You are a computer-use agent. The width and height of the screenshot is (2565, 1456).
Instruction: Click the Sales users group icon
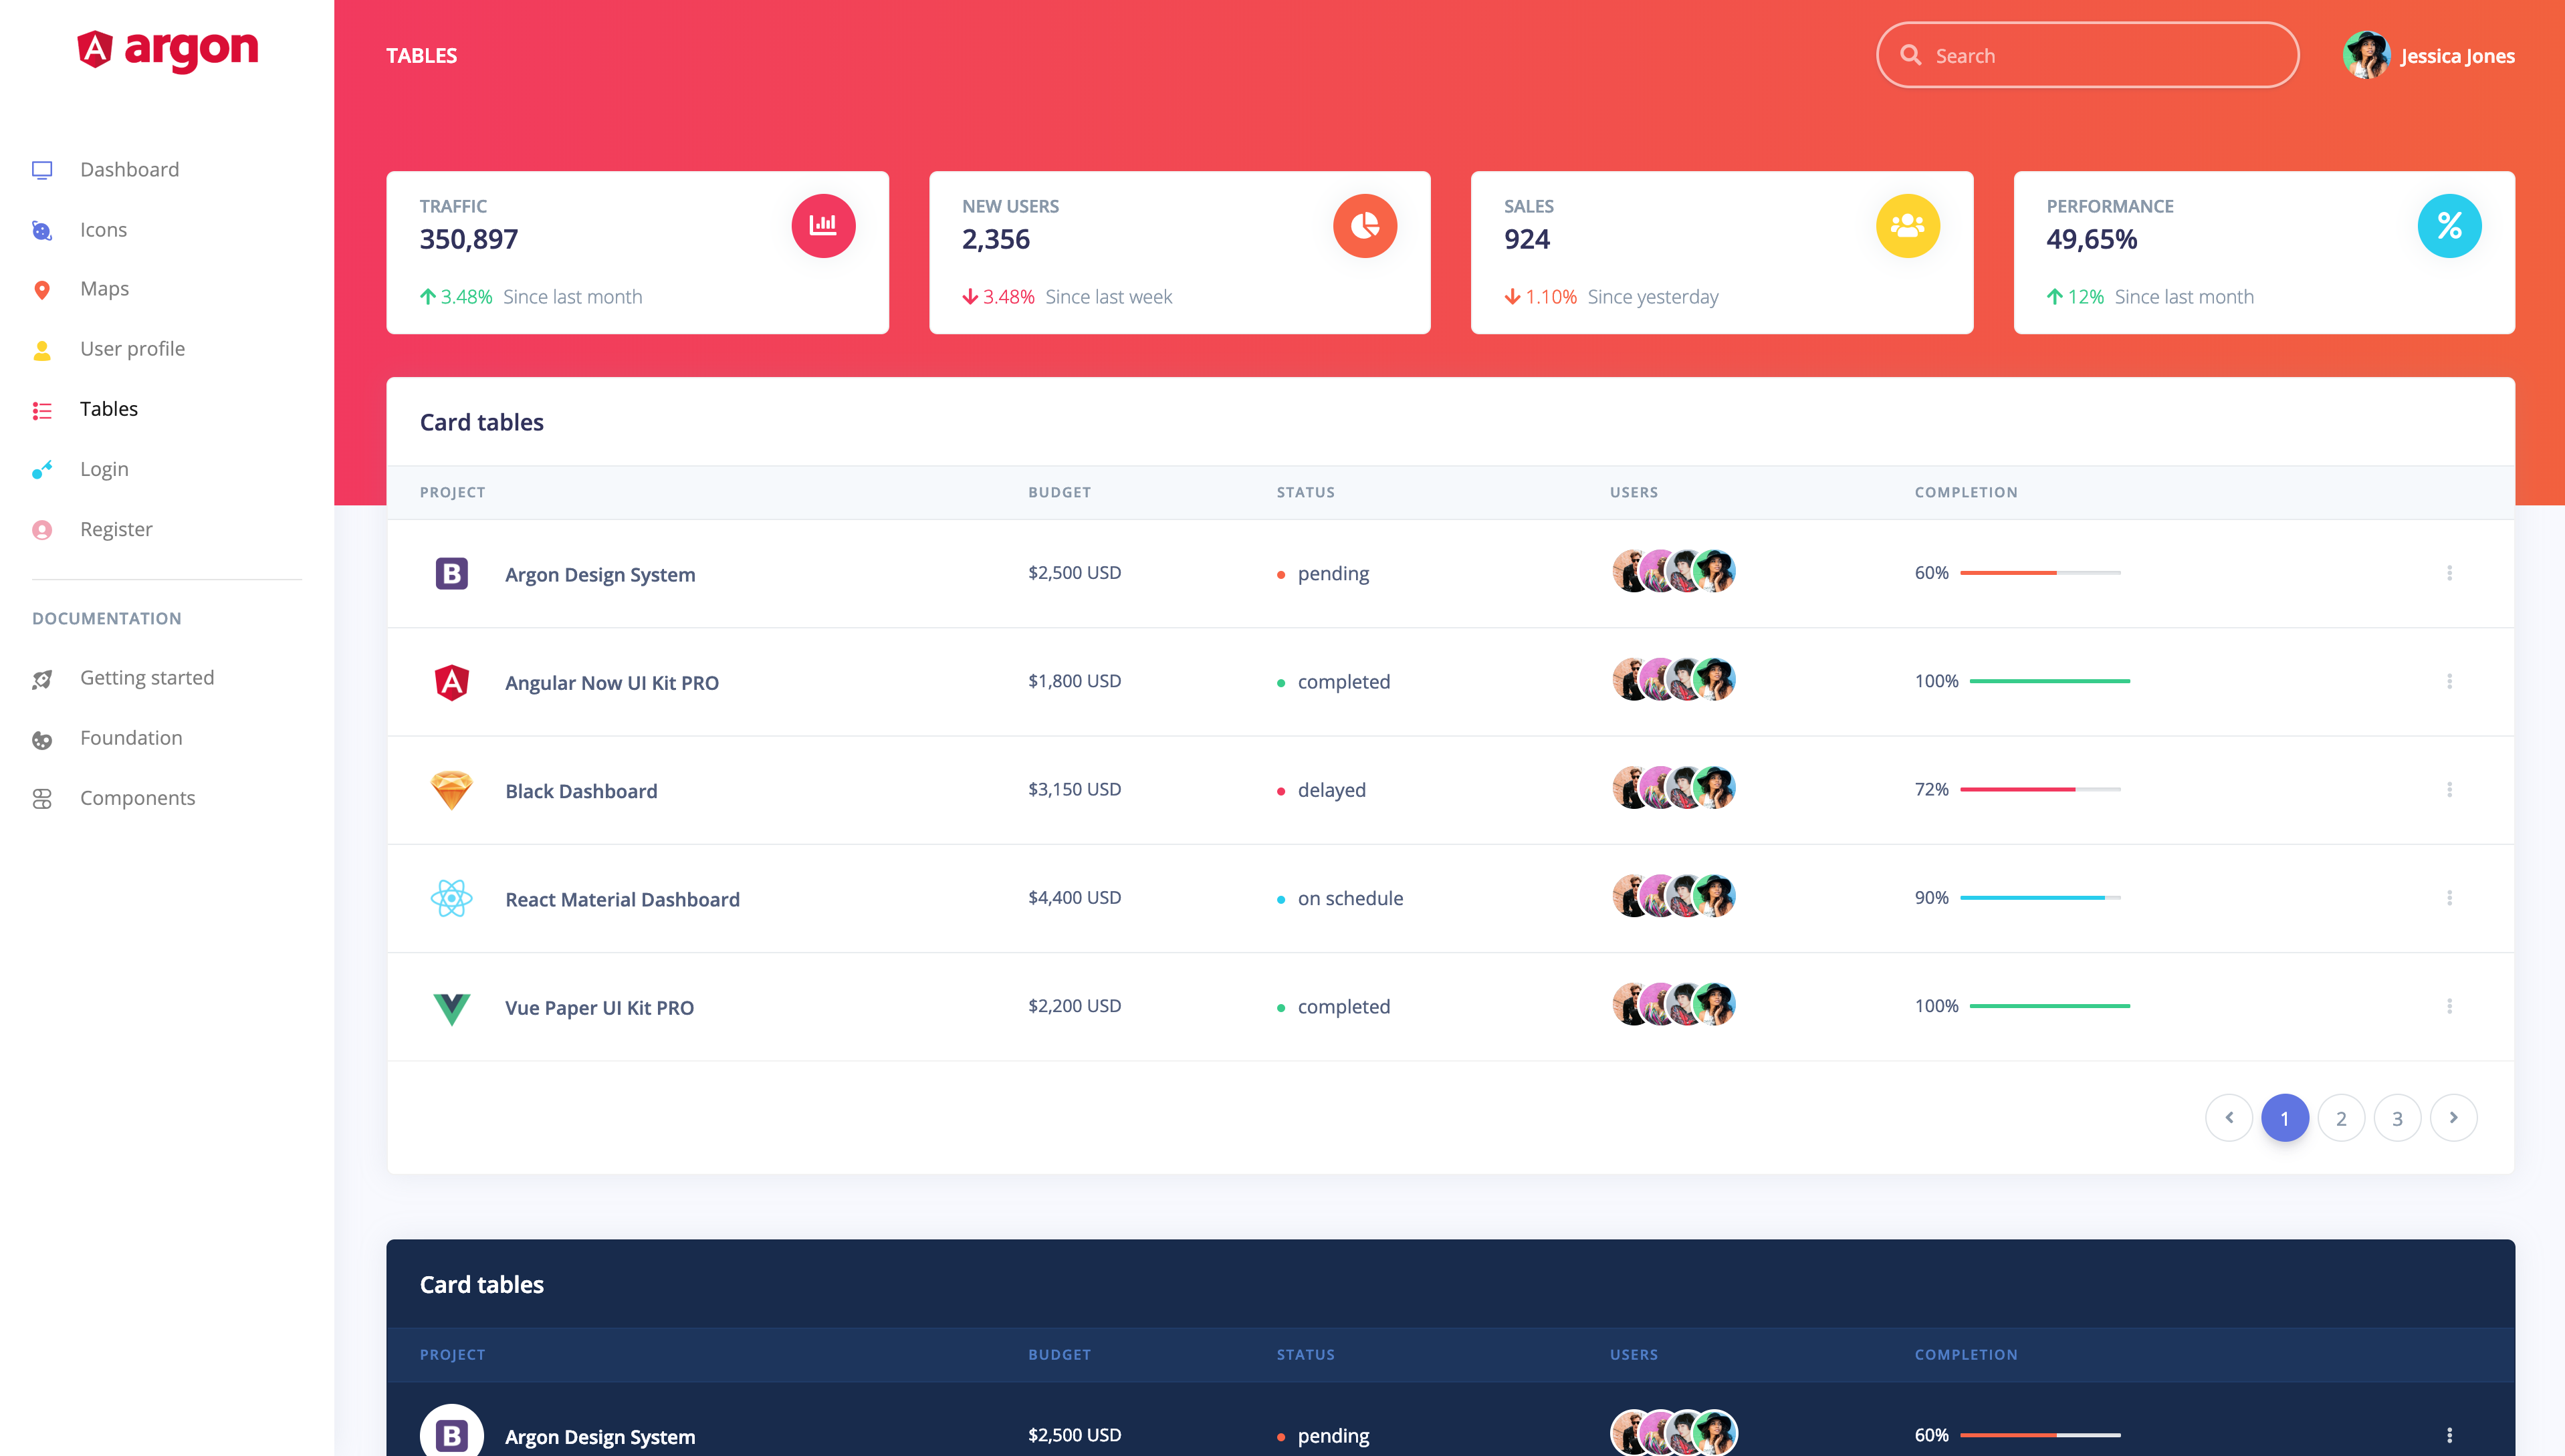1907,225
